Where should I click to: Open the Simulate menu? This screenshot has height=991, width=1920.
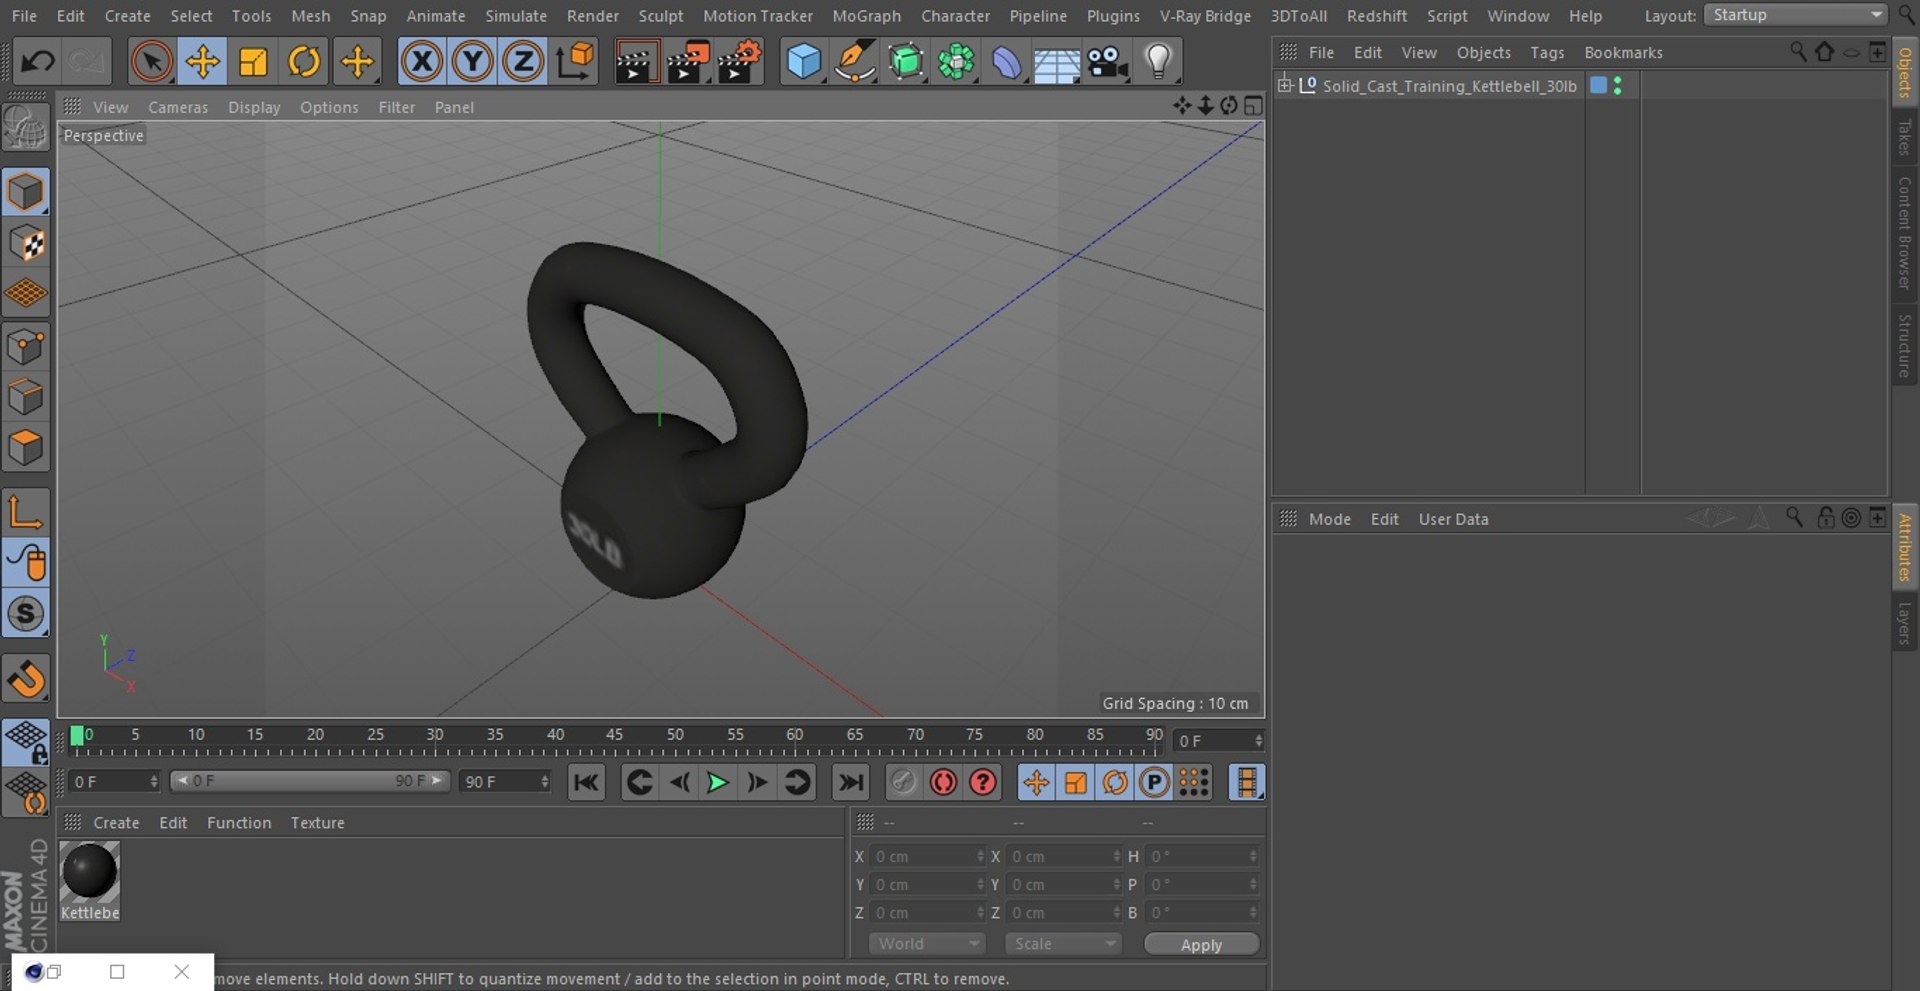[x=516, y=16]
